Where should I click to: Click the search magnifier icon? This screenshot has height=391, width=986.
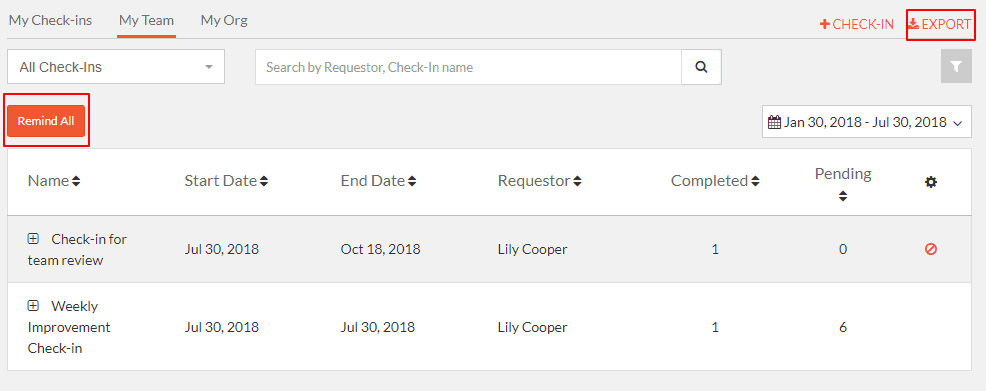(701, 67)
